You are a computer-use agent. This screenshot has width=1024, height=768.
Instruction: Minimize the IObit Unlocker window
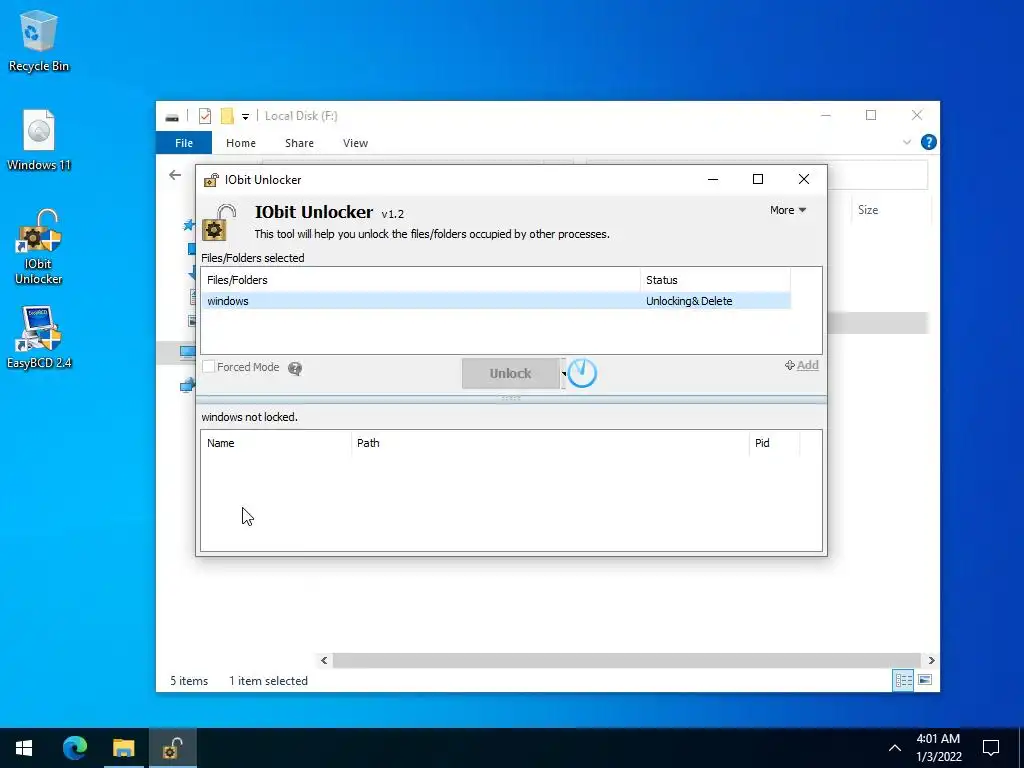713,180
